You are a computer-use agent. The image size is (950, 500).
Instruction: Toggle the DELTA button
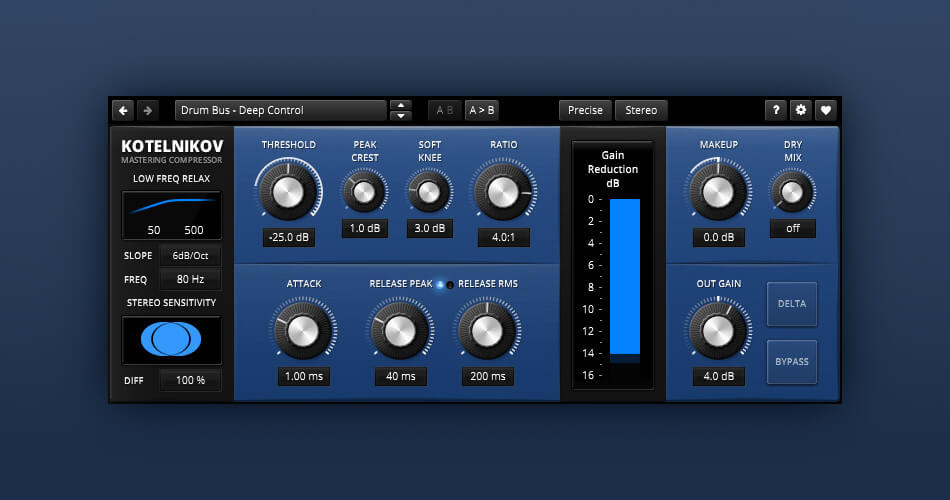click(x=792, y=303)
